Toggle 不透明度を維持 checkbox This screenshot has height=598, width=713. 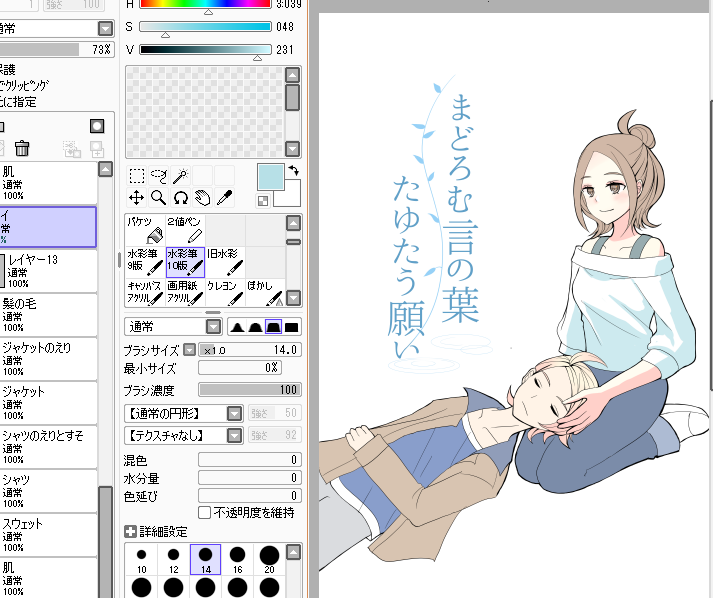click(x=205, y=513)
